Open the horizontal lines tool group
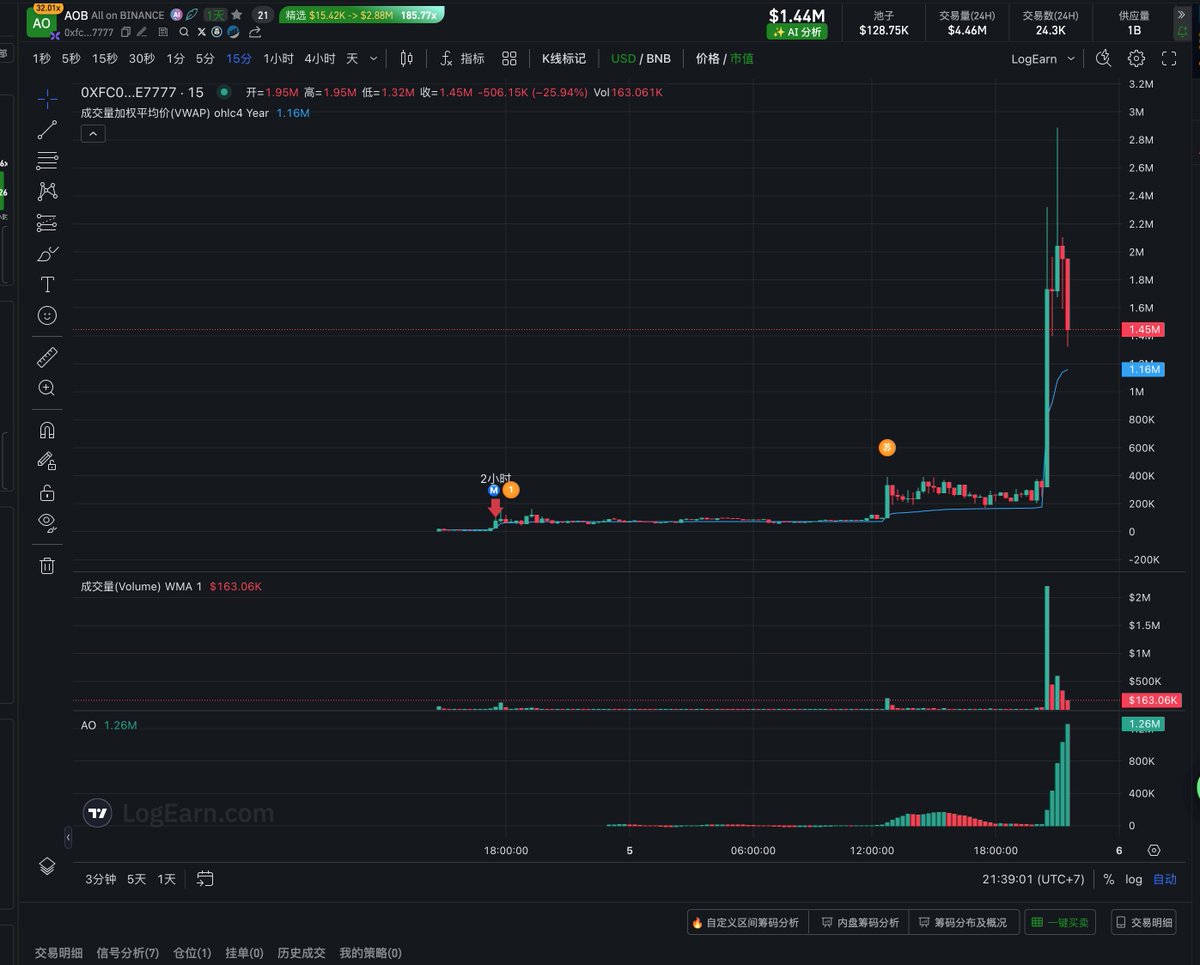 47,160
